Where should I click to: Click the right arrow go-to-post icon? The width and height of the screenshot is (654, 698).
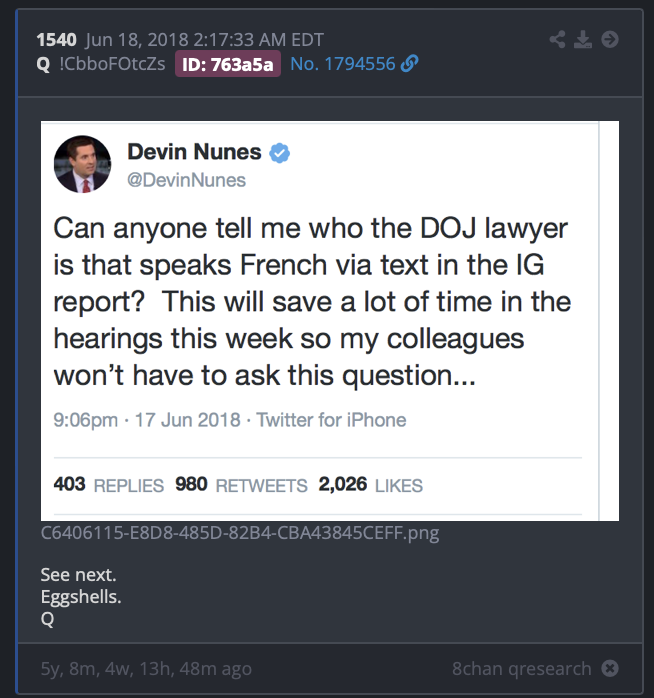(609, 40)
